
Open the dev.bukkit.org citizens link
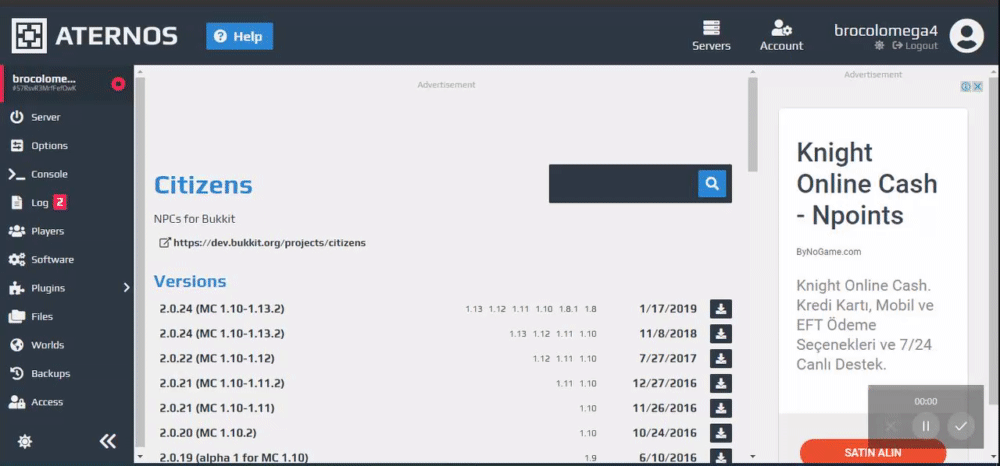tap(269, 243)
